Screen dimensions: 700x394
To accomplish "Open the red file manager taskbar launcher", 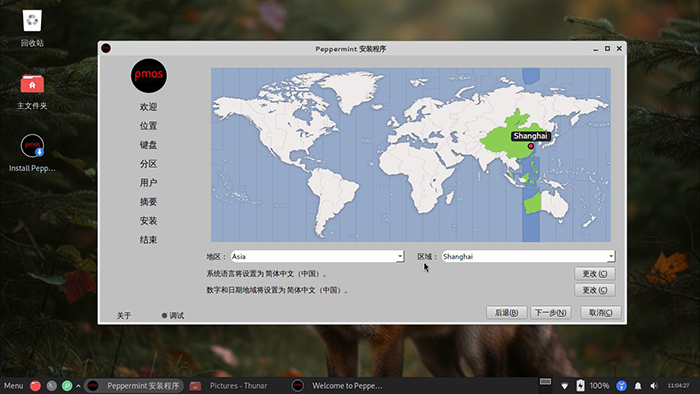I will [x=35, y=386].
